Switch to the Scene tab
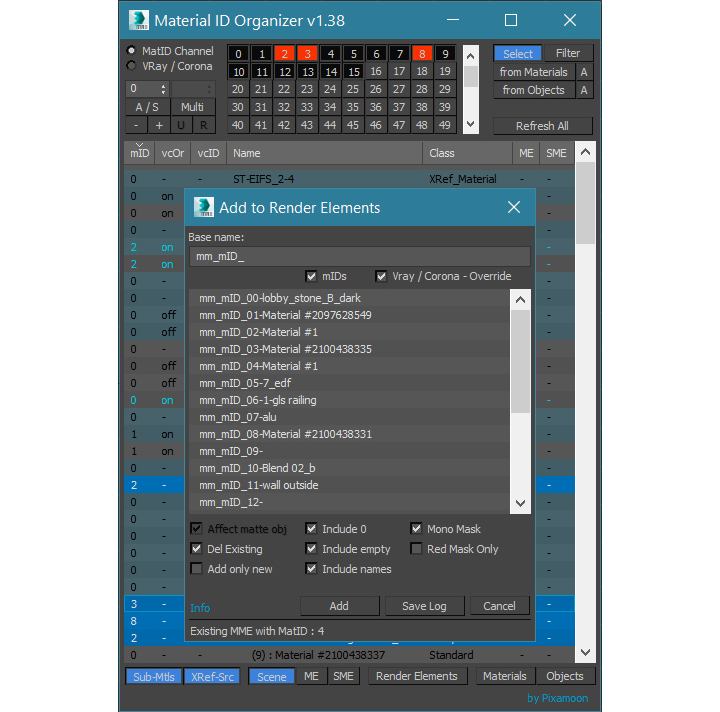Image resolution: width=720 pixels, height=712 pixels. [272, 677]
